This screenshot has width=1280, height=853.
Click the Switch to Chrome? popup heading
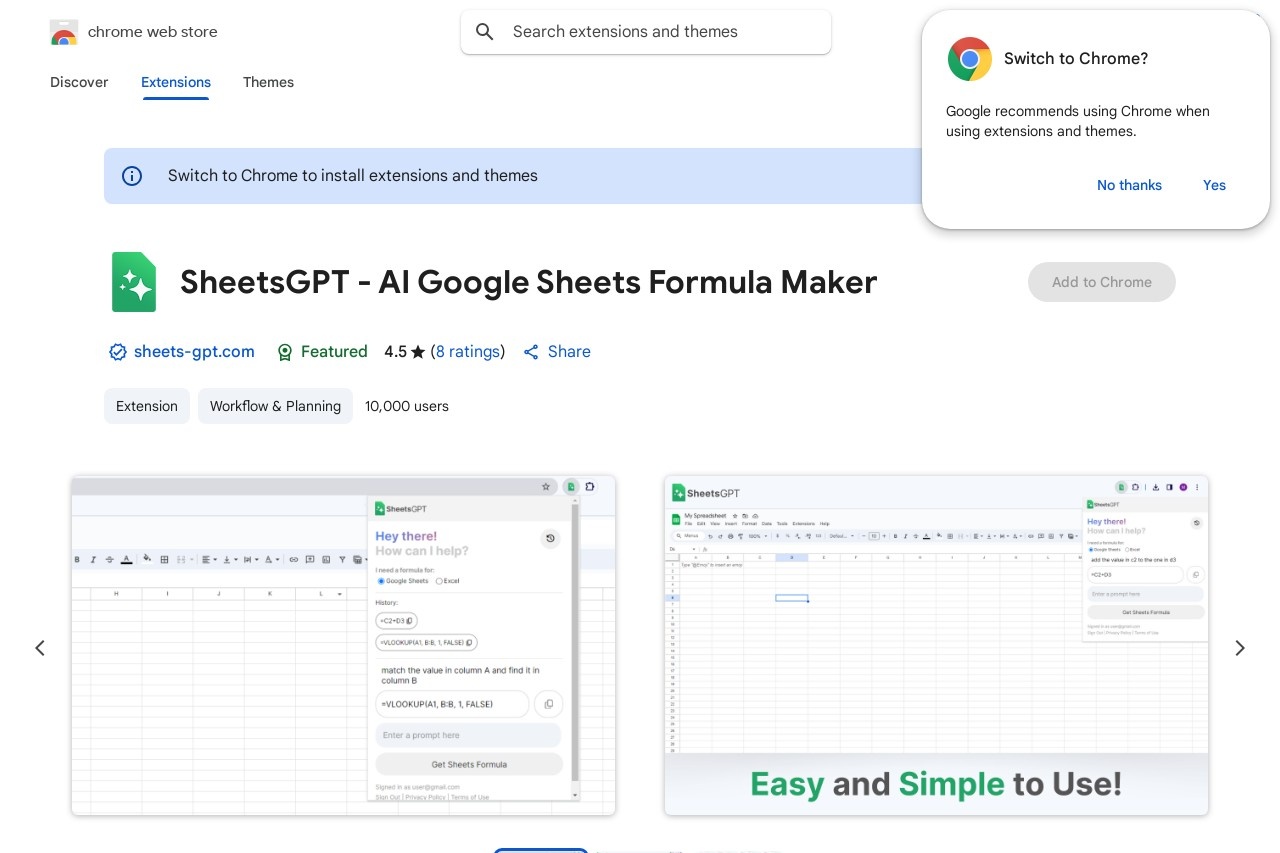[1076, 59]
